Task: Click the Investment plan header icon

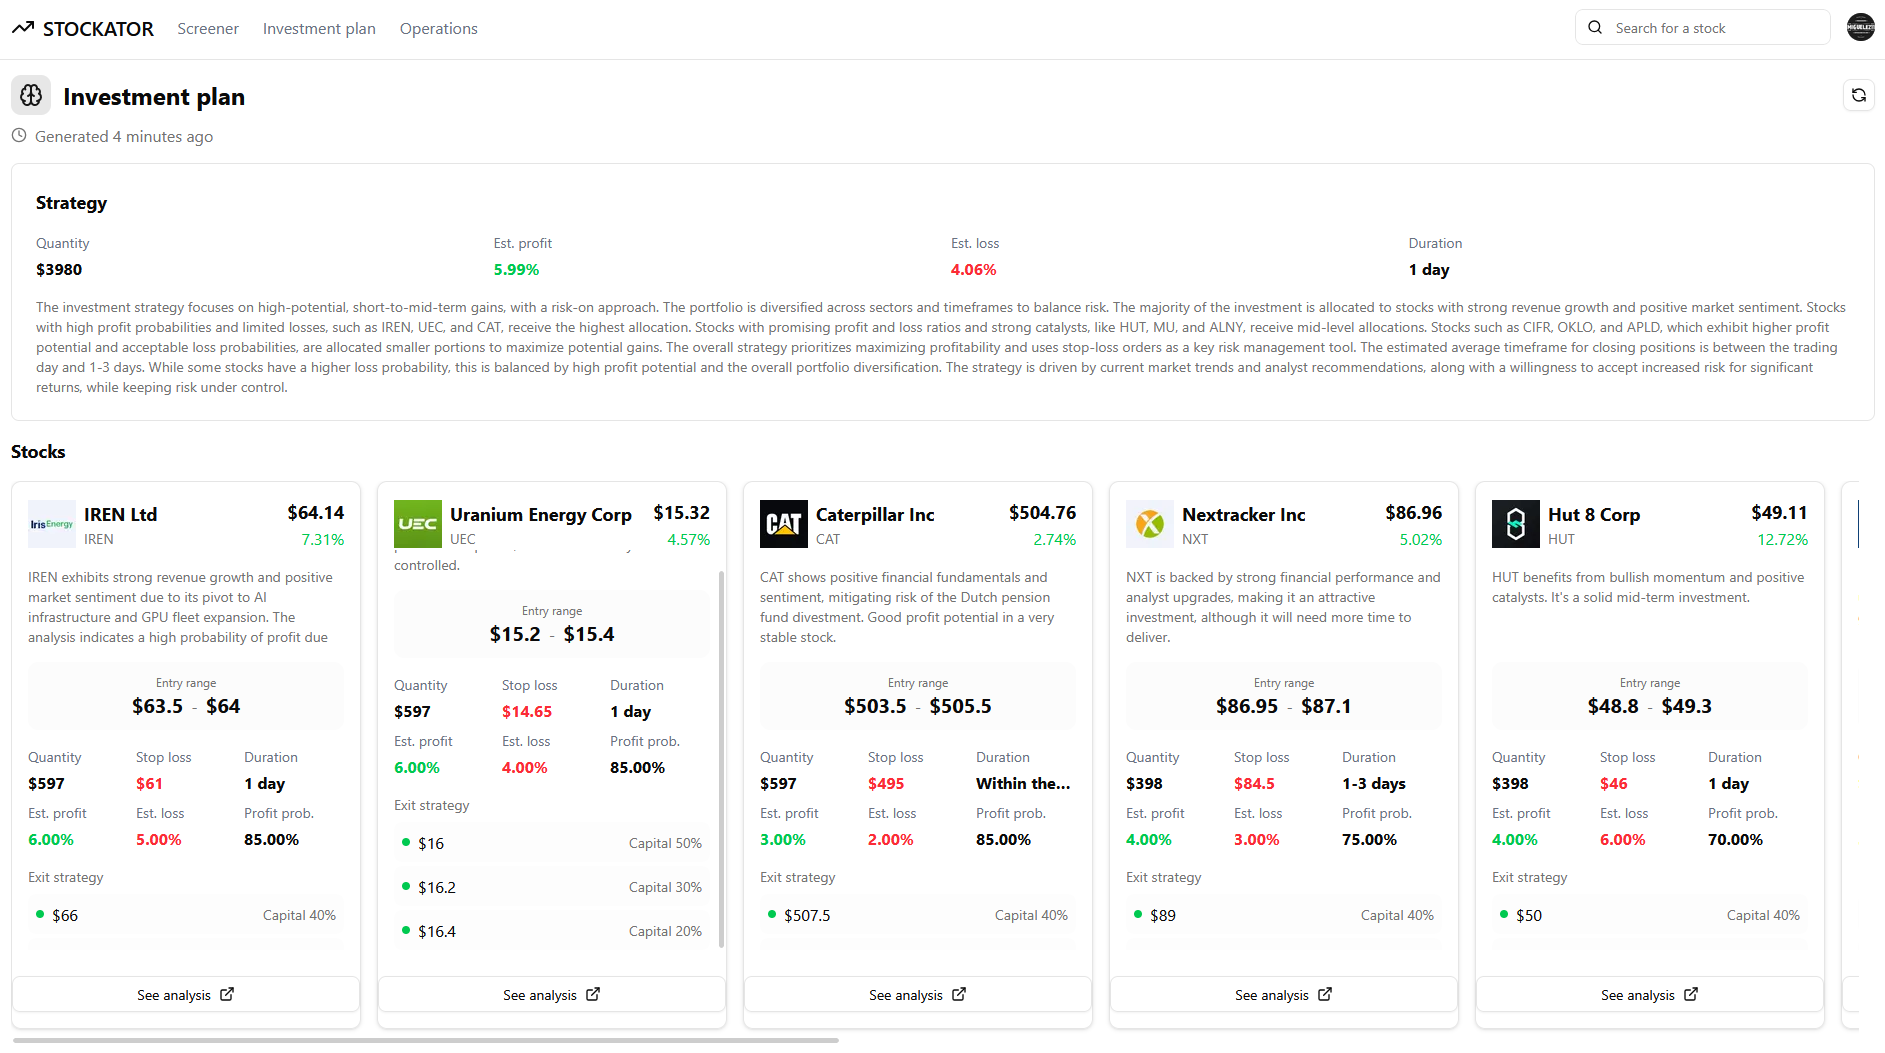Action: click(29, 95)
